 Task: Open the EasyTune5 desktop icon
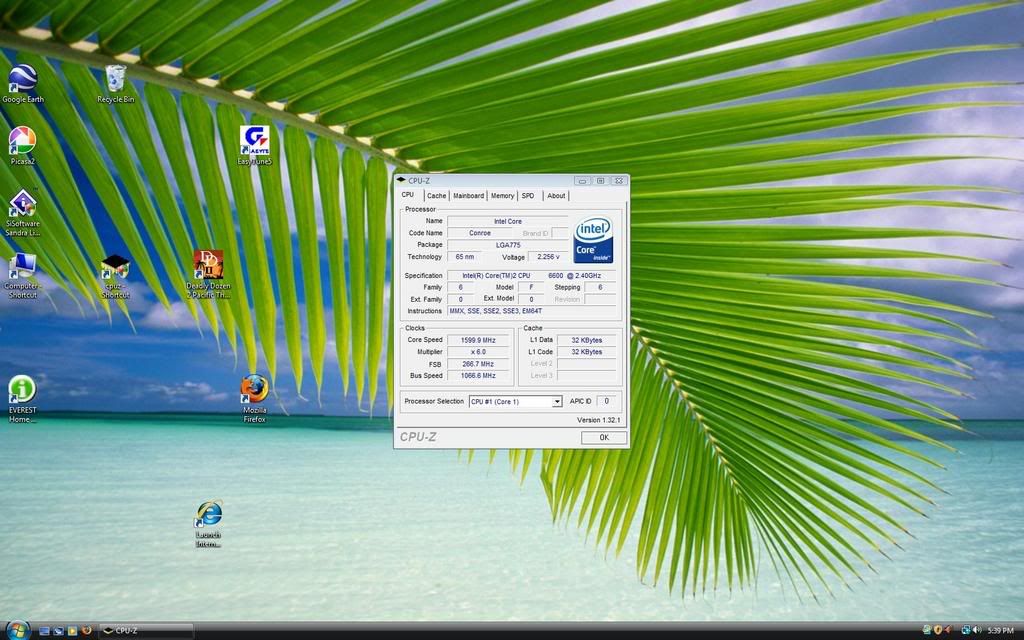[x=255, y=145]
